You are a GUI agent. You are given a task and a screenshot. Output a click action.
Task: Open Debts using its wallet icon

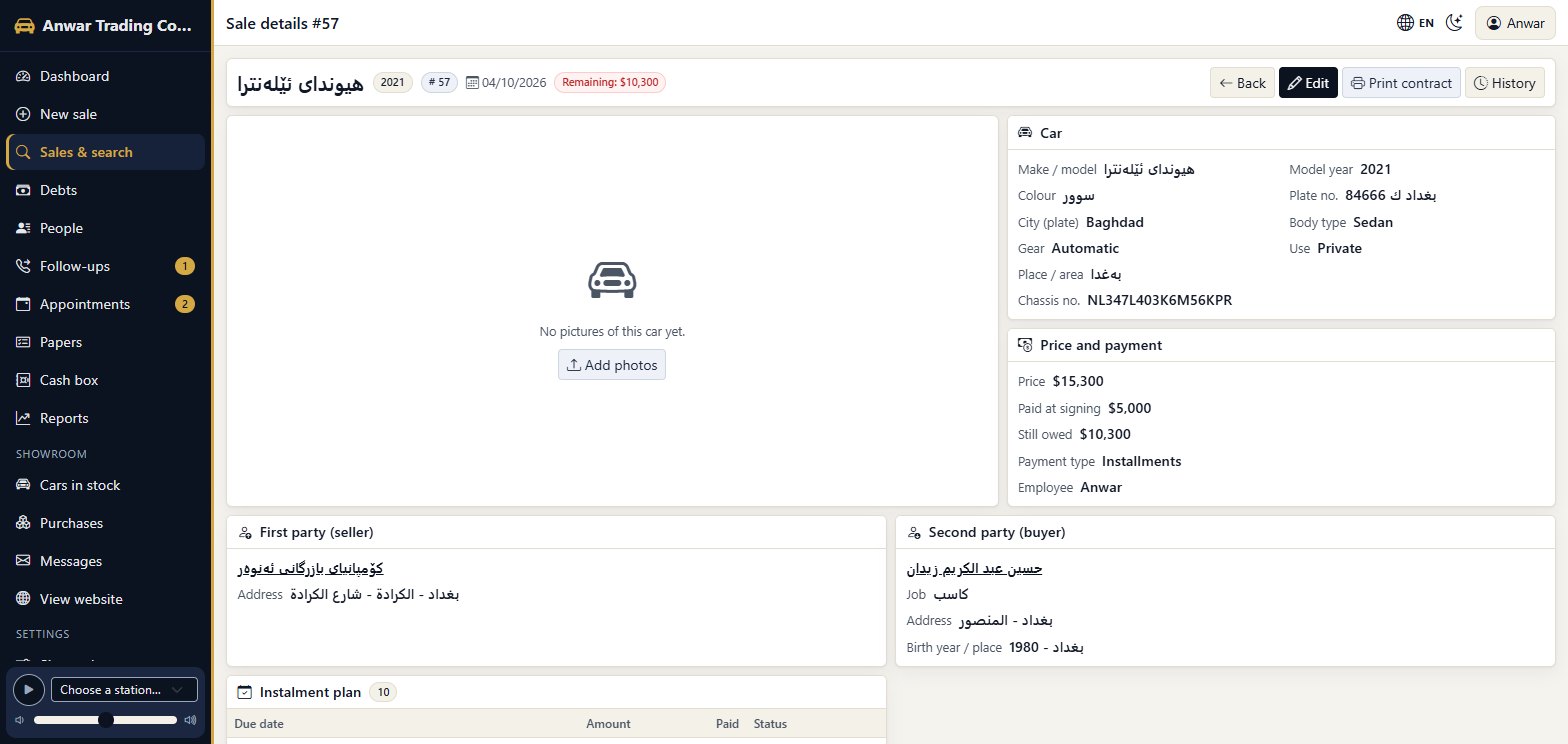coord(24,190)
